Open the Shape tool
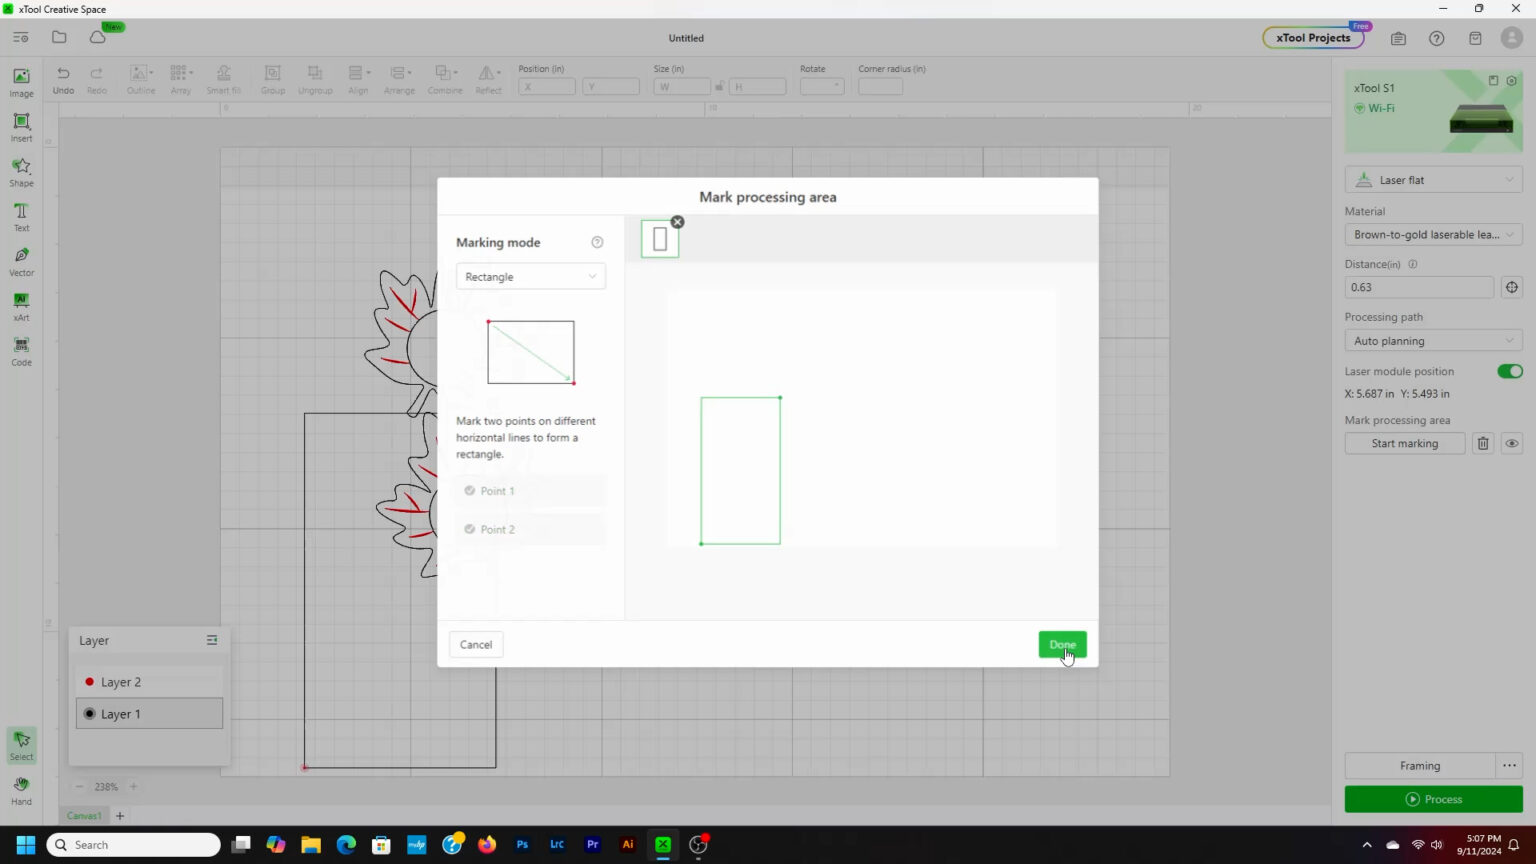Image resolution: width=1536 pixels, height=864 pixels. point(21,171)
